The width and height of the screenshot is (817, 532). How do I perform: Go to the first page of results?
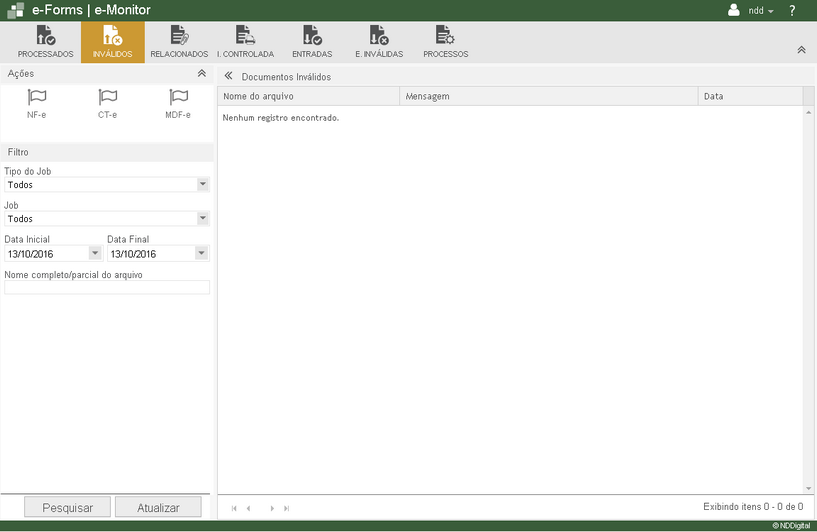(234, 508)
